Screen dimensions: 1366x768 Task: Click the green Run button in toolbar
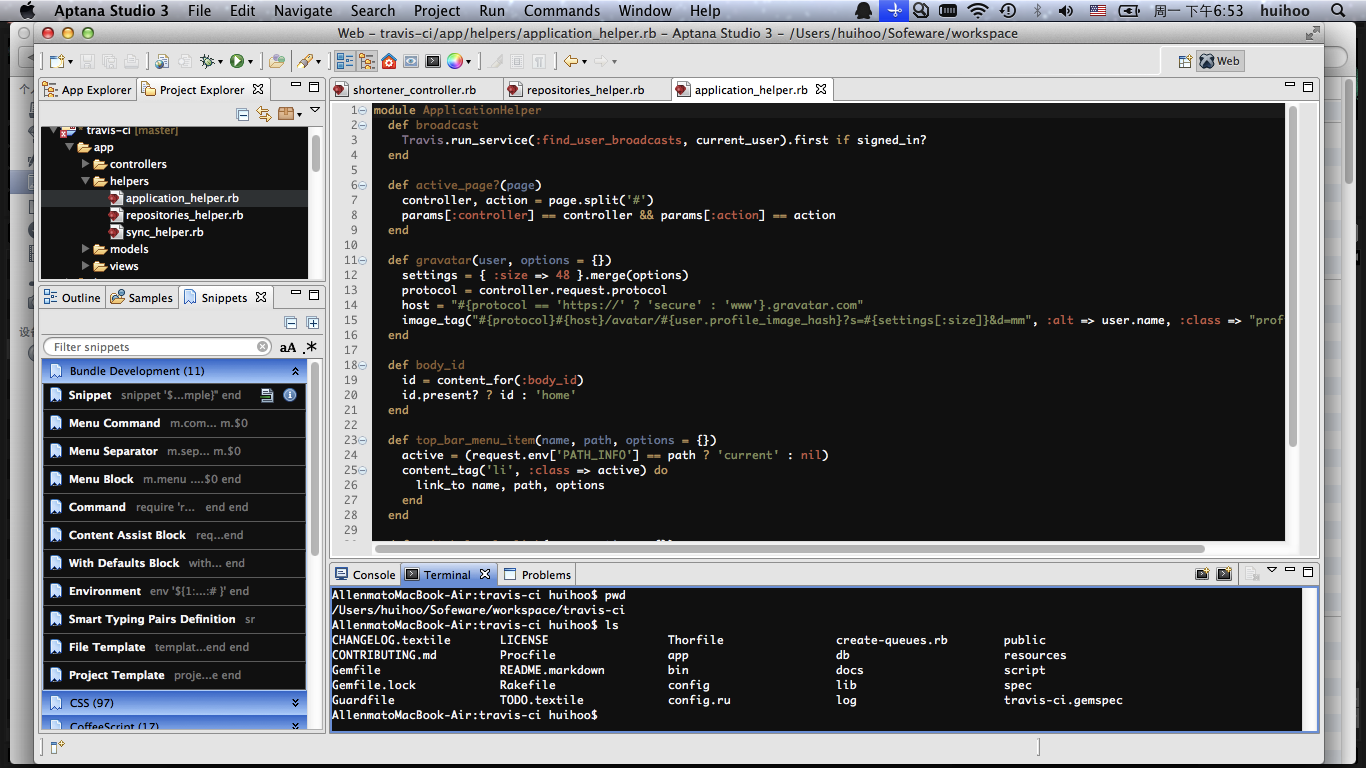[x=237, y=61]
